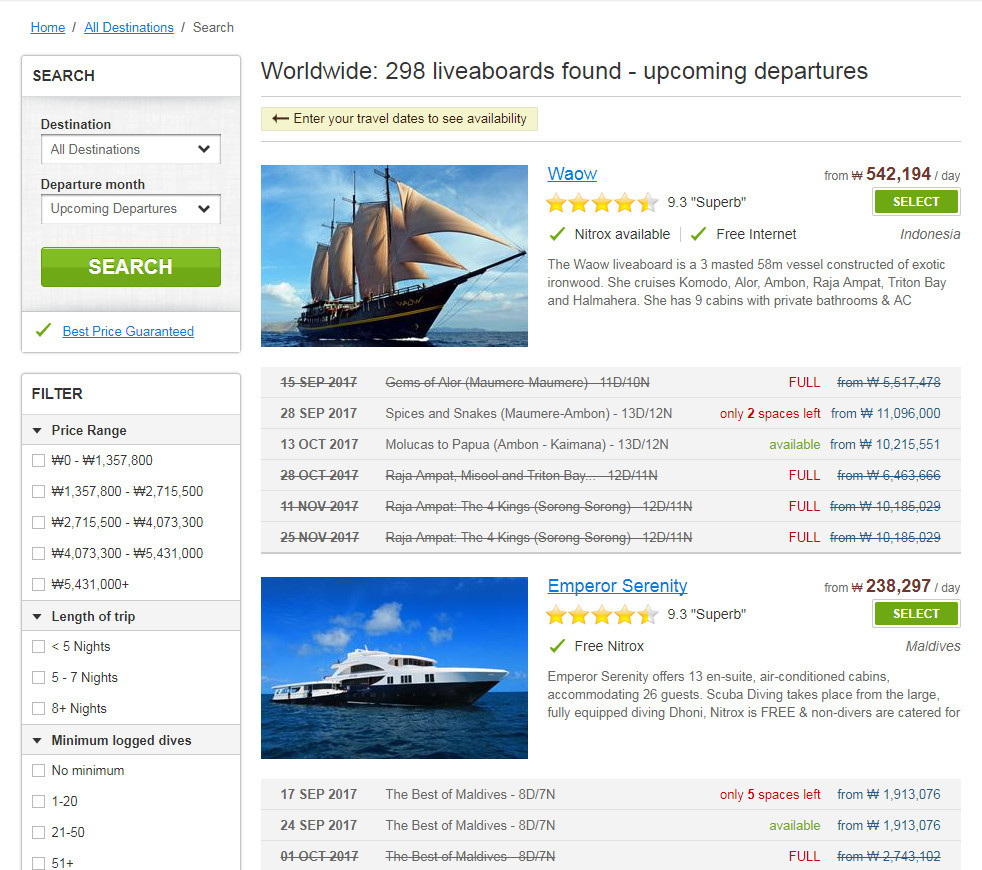Collapse the Length of trip section
982x870 pixels.
tap(37, 616)
